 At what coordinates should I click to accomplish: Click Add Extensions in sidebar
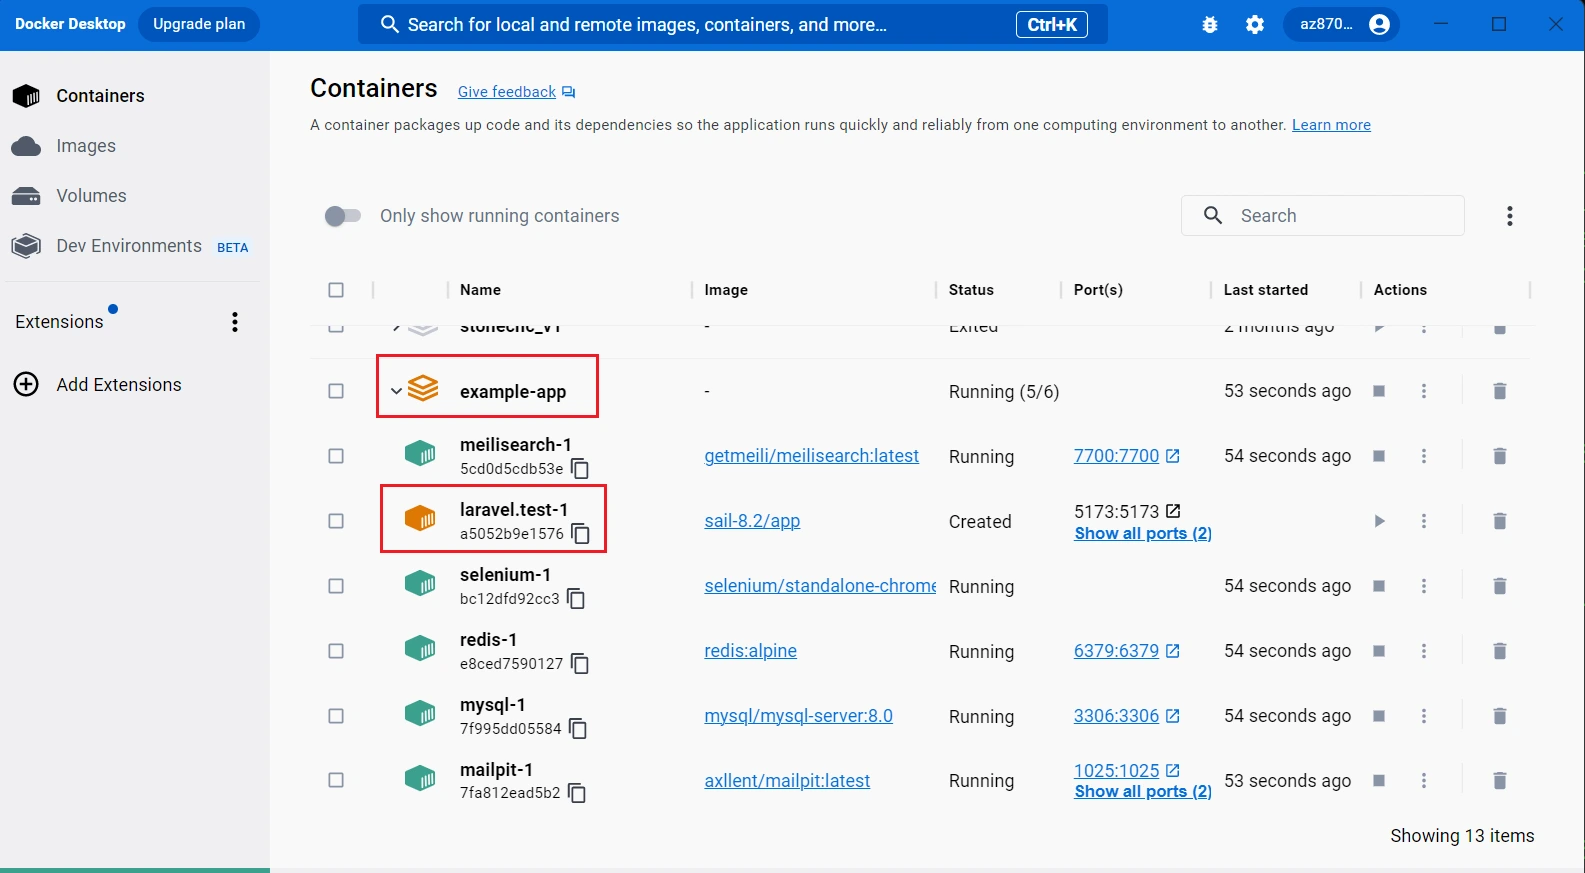click(x=98, y=385)
